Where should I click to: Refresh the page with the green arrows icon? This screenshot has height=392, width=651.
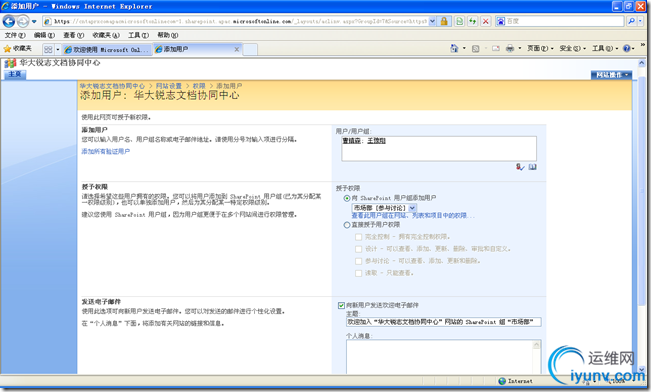[x=472, y=21]
